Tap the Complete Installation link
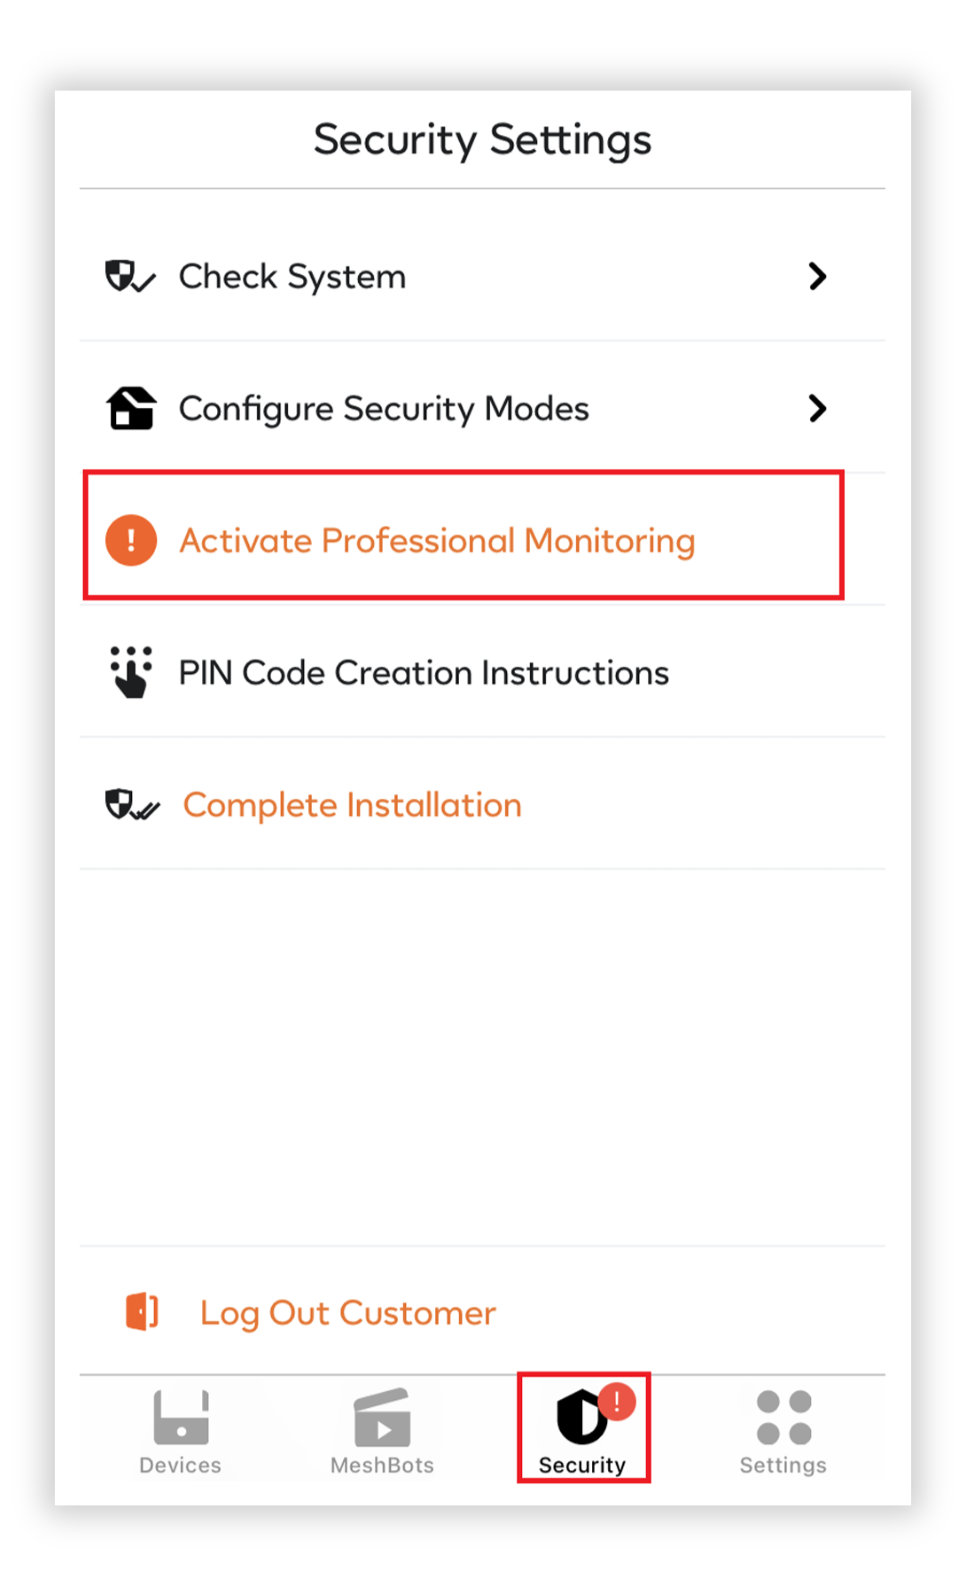Viewport: 966px width, 1596px height. (x=352, y=805)
